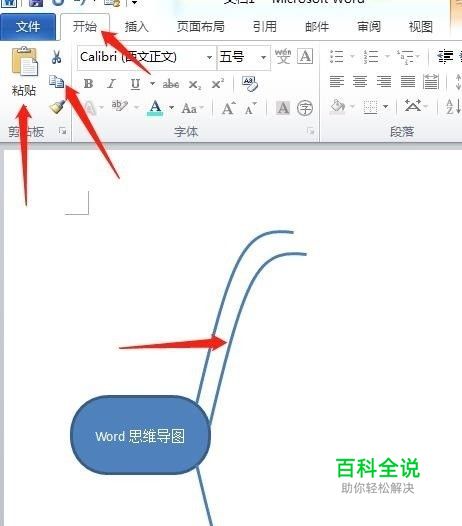Switch to the 页面布局 tab
Screen dimensions: 462x526
201,27
